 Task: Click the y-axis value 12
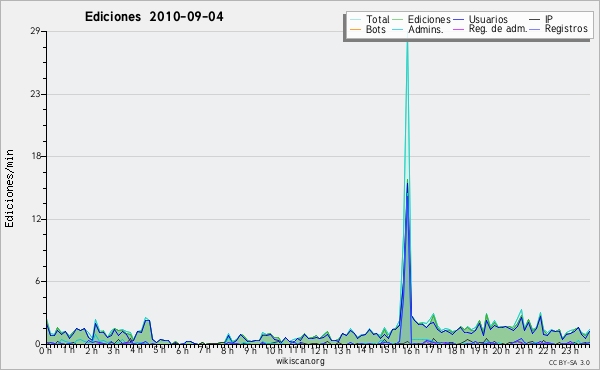pyautogui.click(x=35, y=219)
